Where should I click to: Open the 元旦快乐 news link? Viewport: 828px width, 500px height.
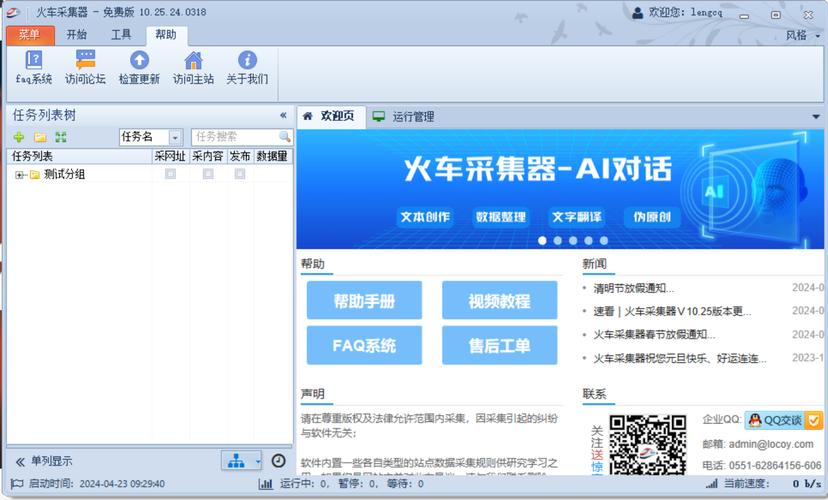click(680, 359)
